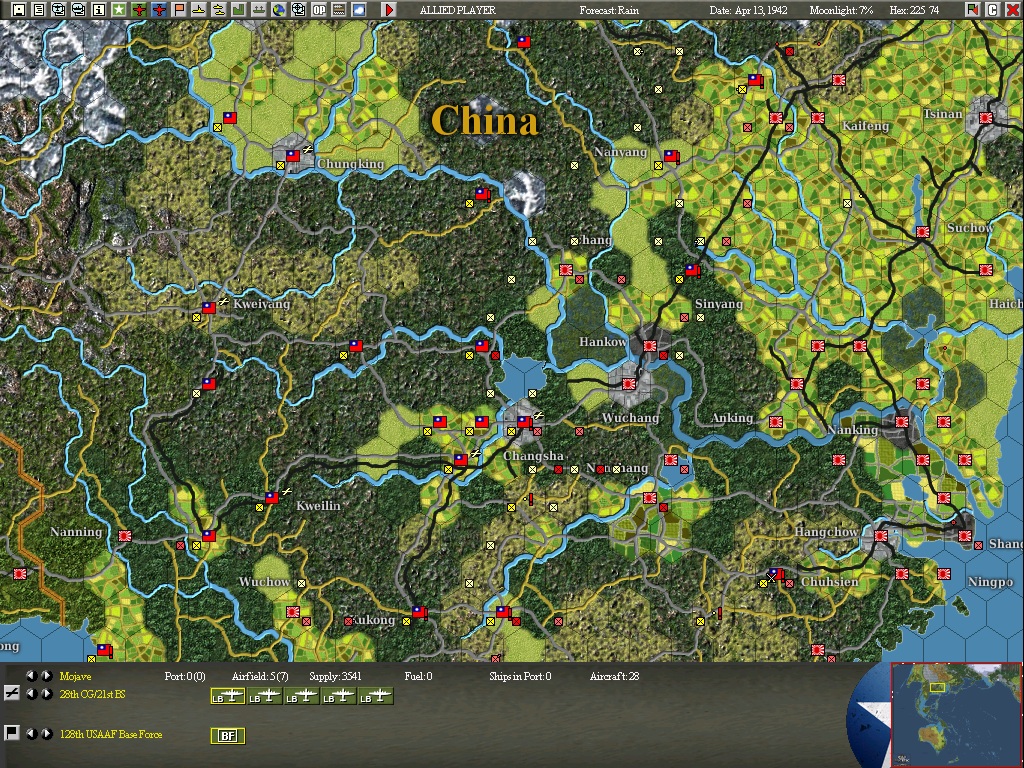The image size is (1024, 768).
Task: Click previous arrow beside 128th USAAF Base Force
Action: [31, 734]
